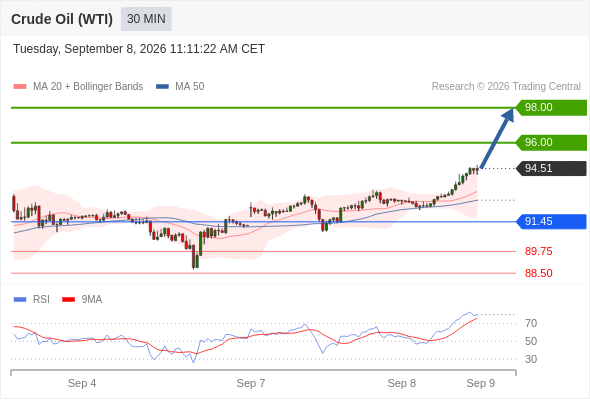Click the Research Trading Central copyright text

(x=506, y=87)
